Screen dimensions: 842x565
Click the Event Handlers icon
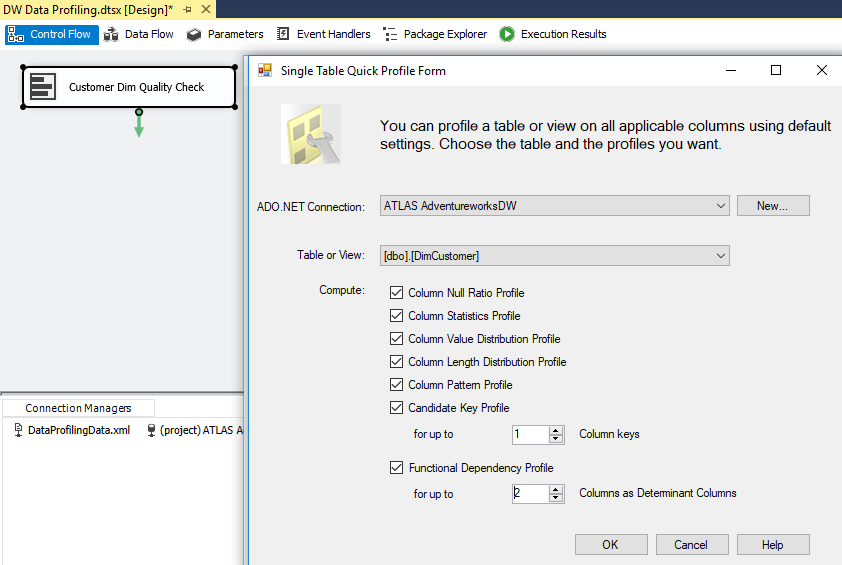coord(283,34)
